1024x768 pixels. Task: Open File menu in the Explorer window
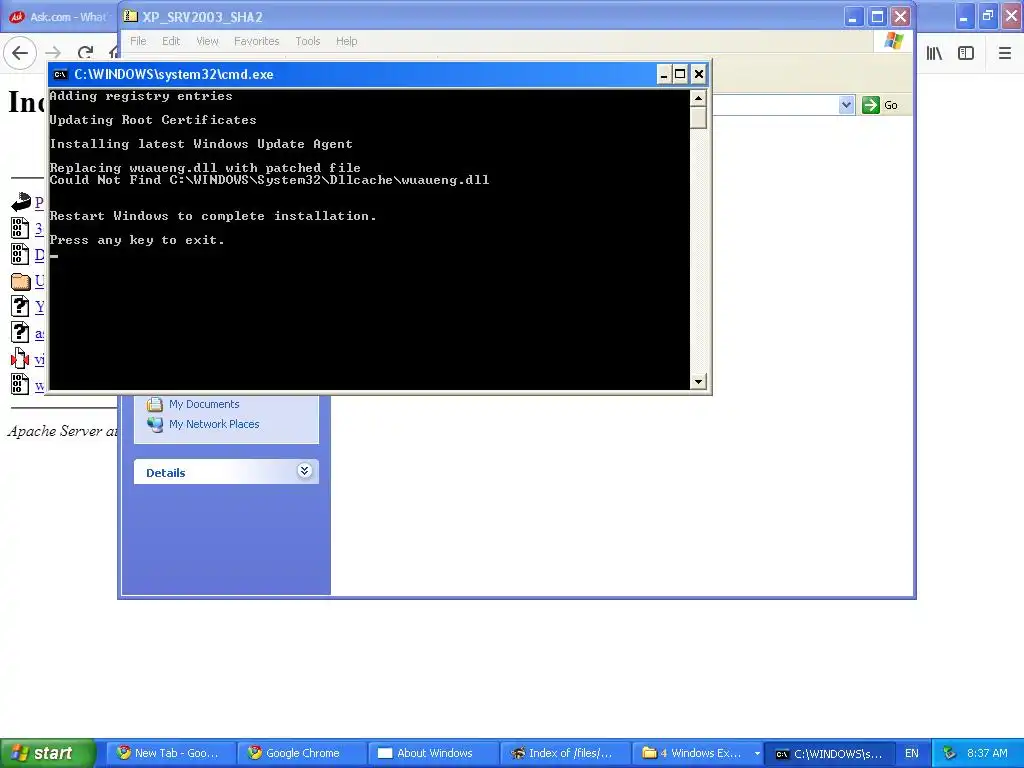(138, 41)
